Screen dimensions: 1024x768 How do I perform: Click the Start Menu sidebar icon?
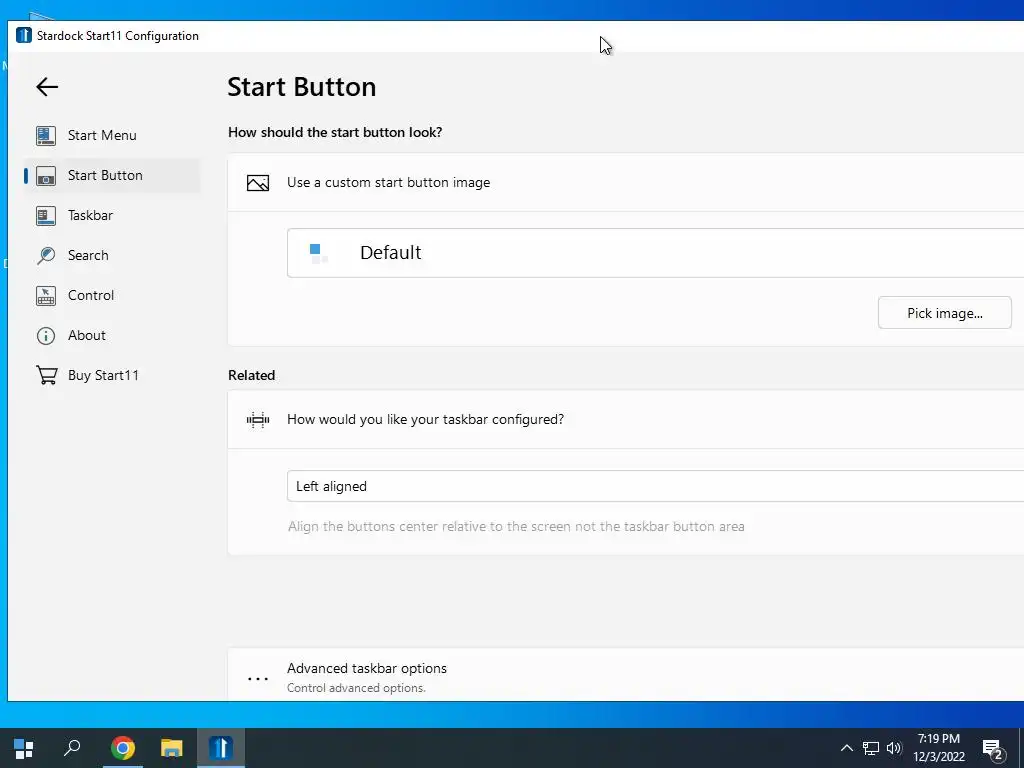click(x=46, y=135)
